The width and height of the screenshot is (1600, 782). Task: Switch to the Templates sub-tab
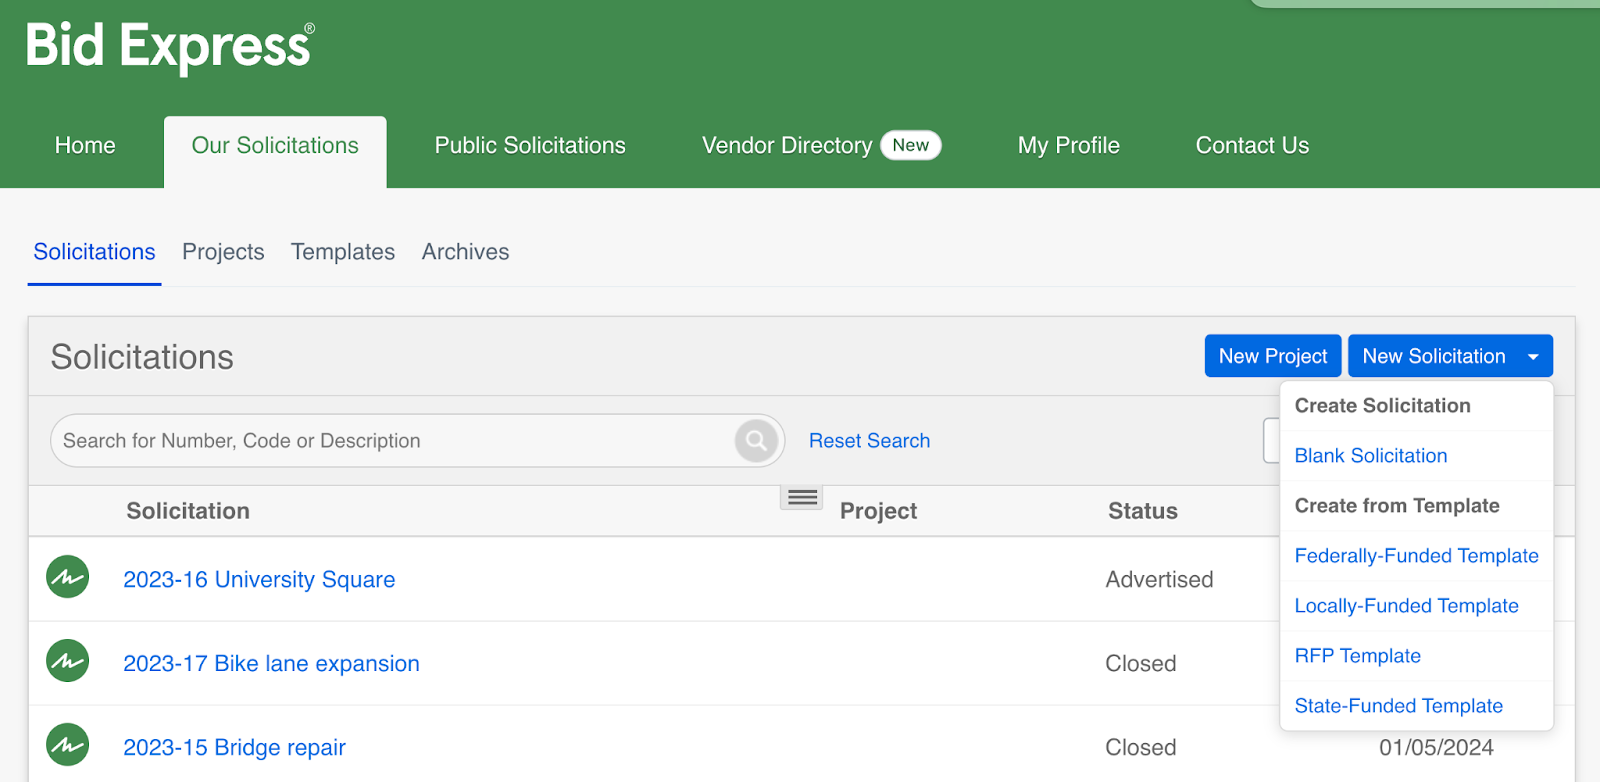343,252
